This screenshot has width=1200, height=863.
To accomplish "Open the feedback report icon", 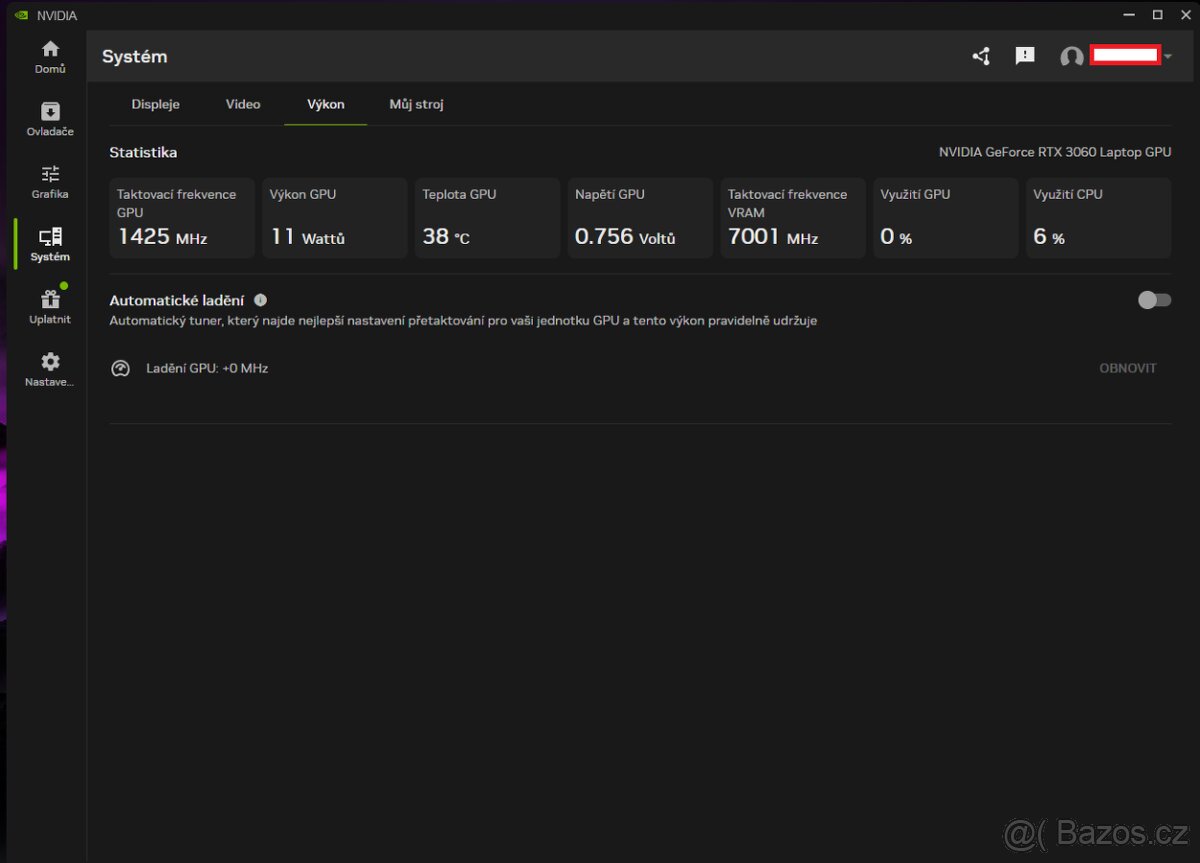I will point(1024,57).
